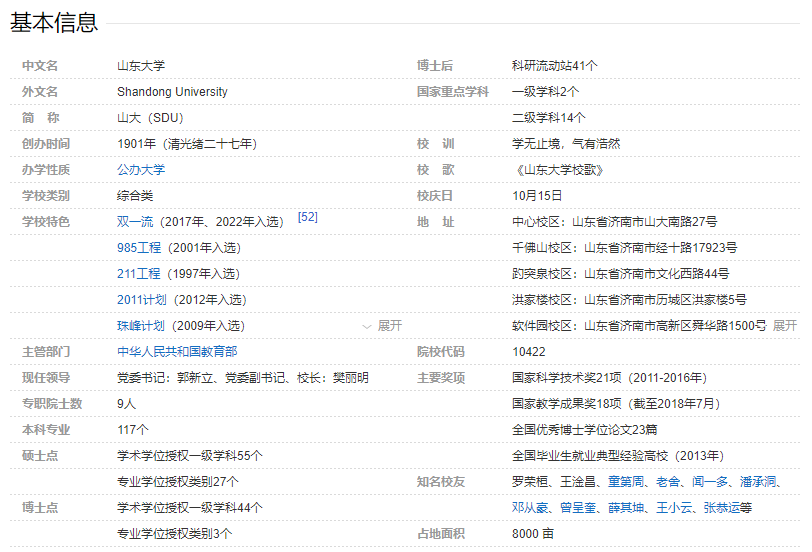This screenshot has height=552, width=812.
Task: Click the 基本信息 section heading
Action: [x=54, y=23]
